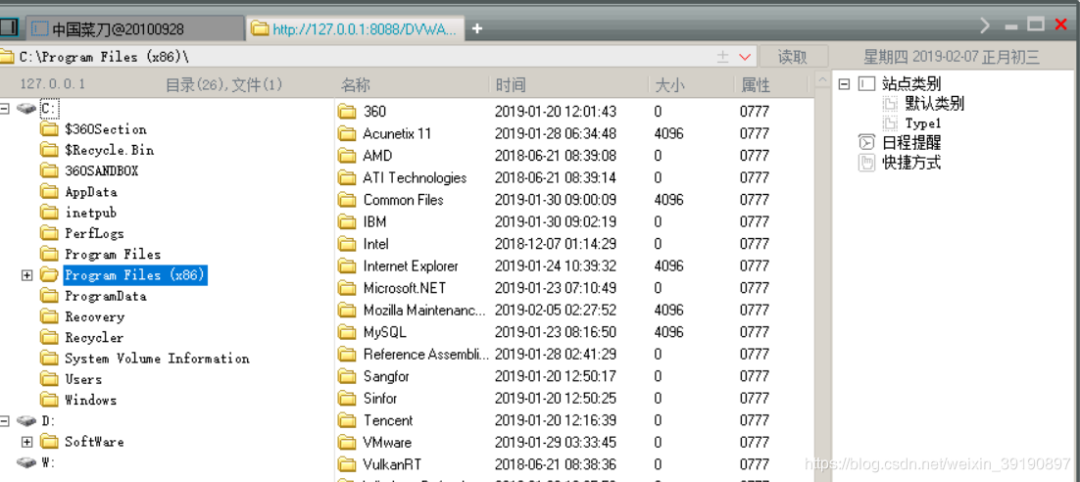The height and width of the screenshot is (482, 1080).
Task: Click the Intel folder icon
Action: click(347, 243)
